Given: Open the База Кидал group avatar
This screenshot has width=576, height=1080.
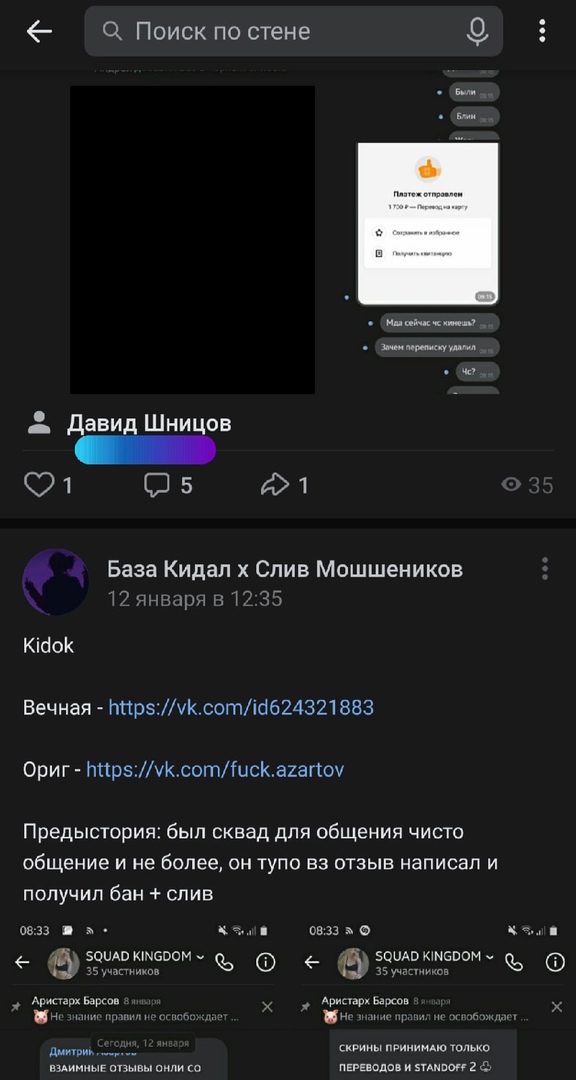Looking at the screenshot, I should pyautogui.click(x=55, y=582).
